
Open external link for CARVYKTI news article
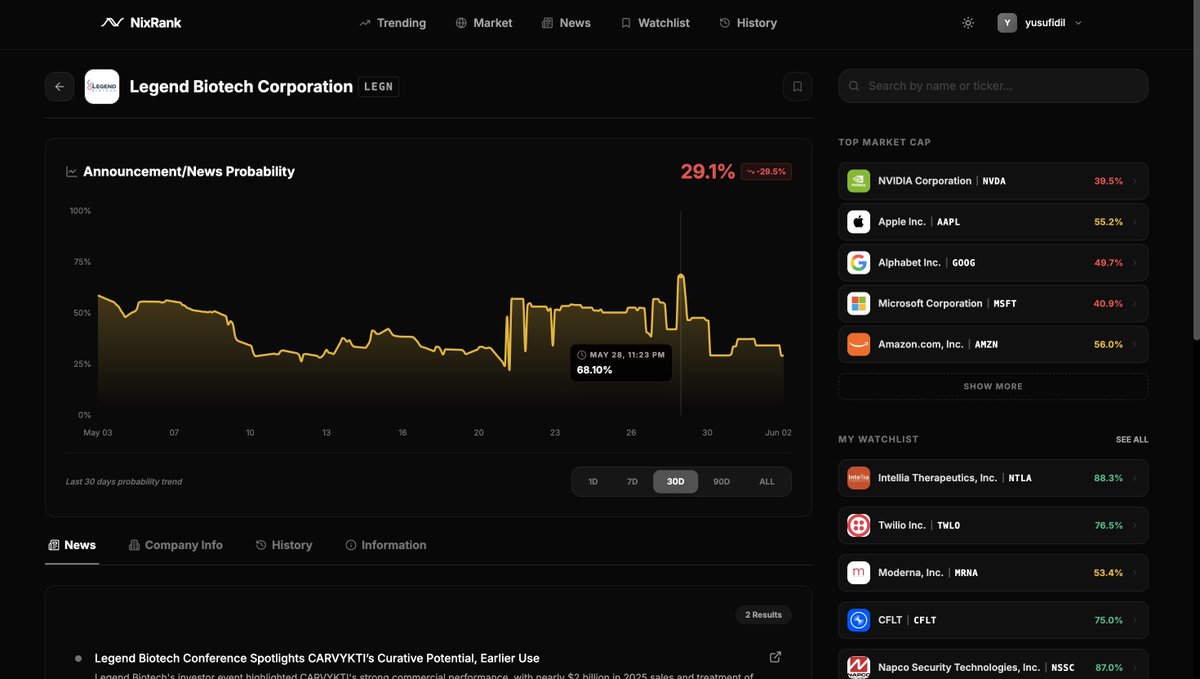[775, 657]
